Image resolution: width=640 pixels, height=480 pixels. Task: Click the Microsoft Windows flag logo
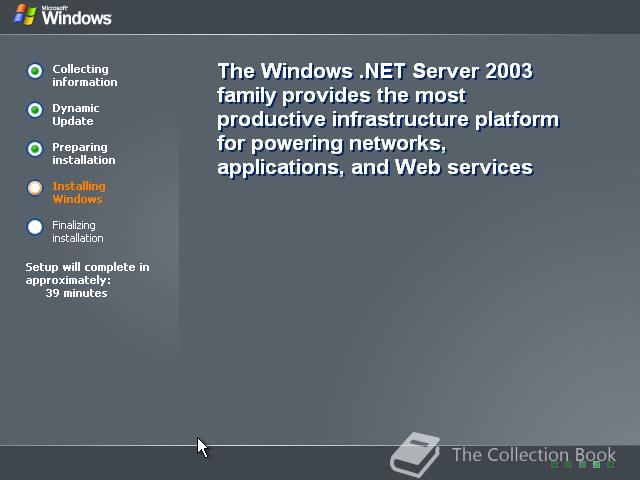[x=24, y=15]
